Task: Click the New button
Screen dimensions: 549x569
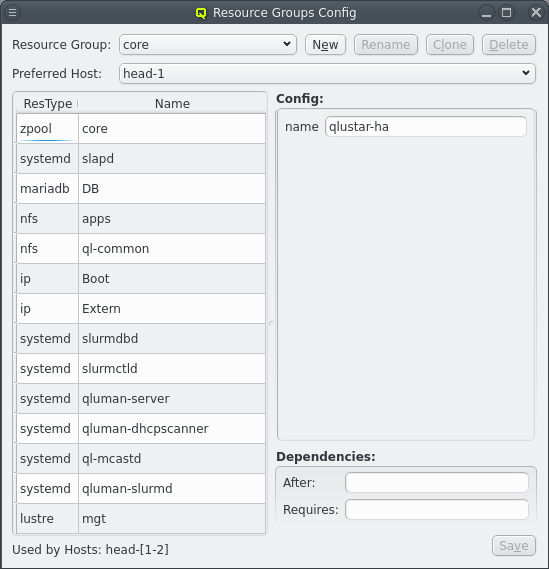Action: (325, 45)
